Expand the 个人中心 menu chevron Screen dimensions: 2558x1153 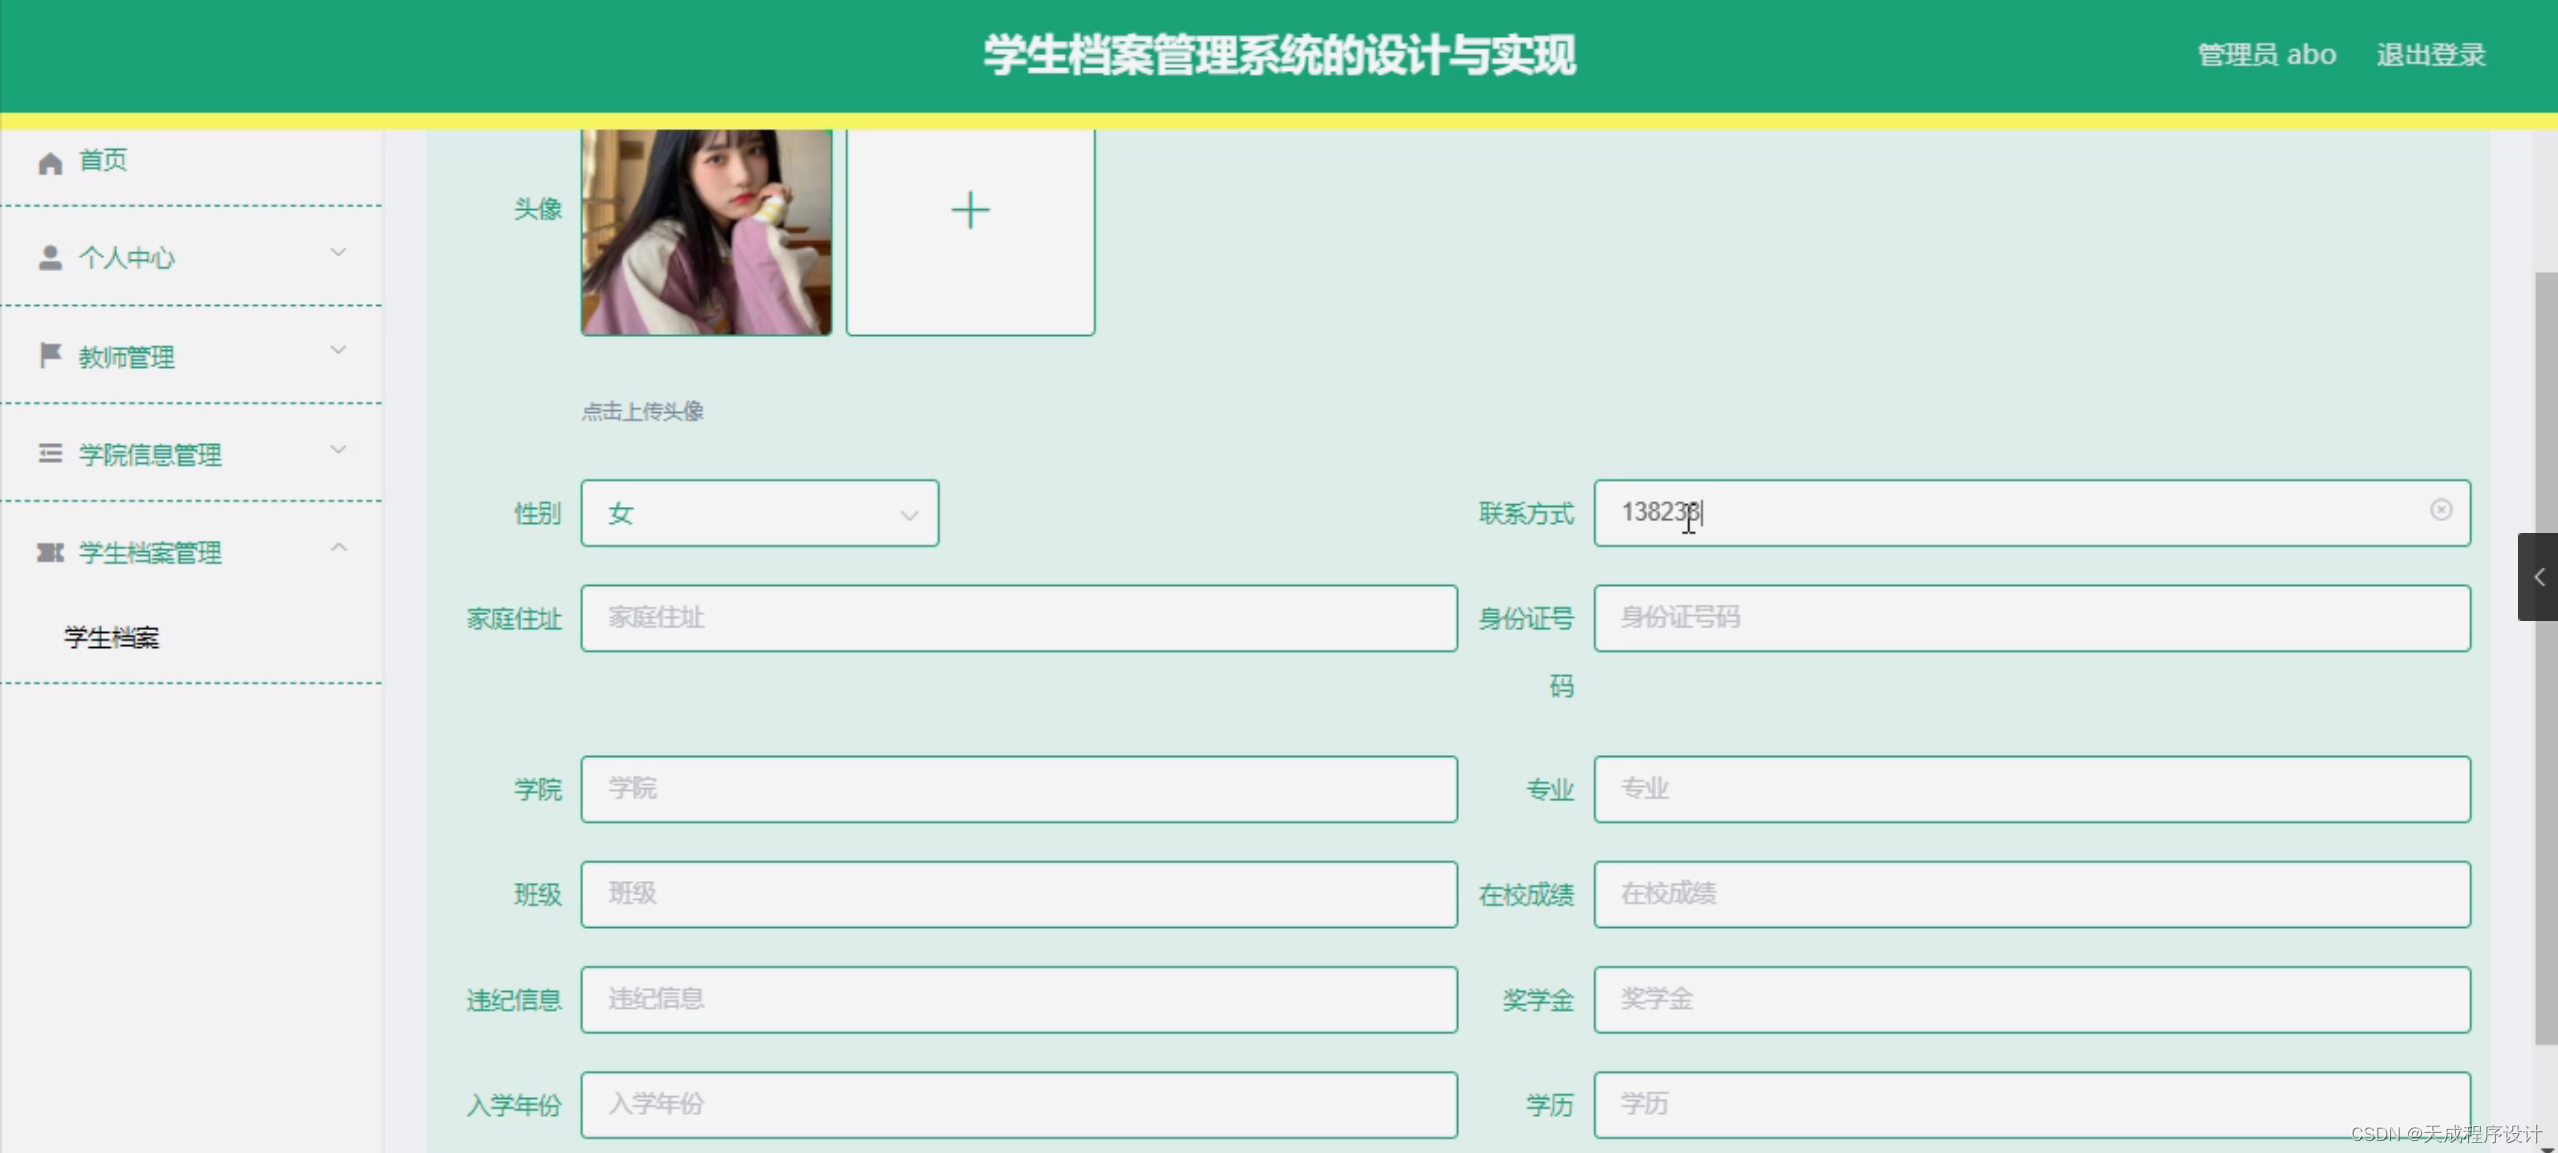coord(339,253)
